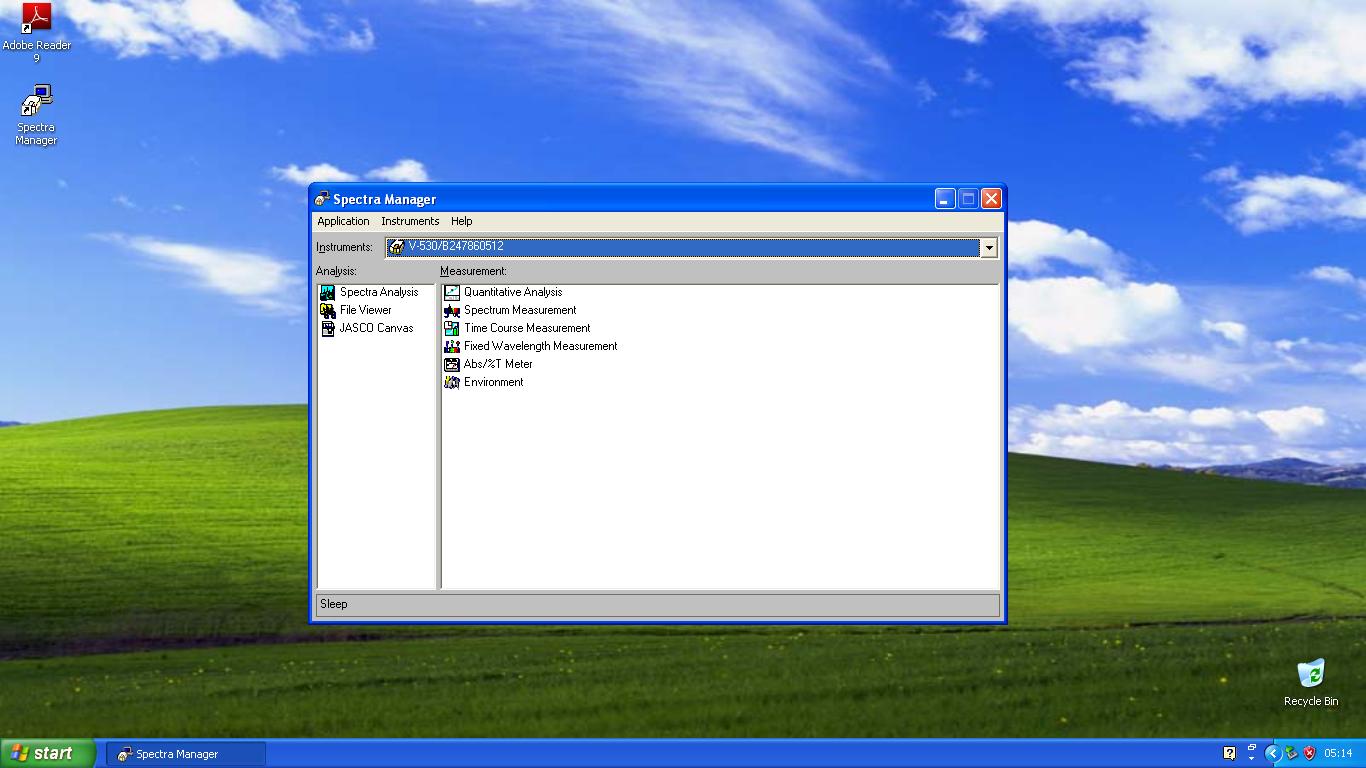Select the 'Abs/%T Meter' text label

pyautogui.click(x=498, y=364)
